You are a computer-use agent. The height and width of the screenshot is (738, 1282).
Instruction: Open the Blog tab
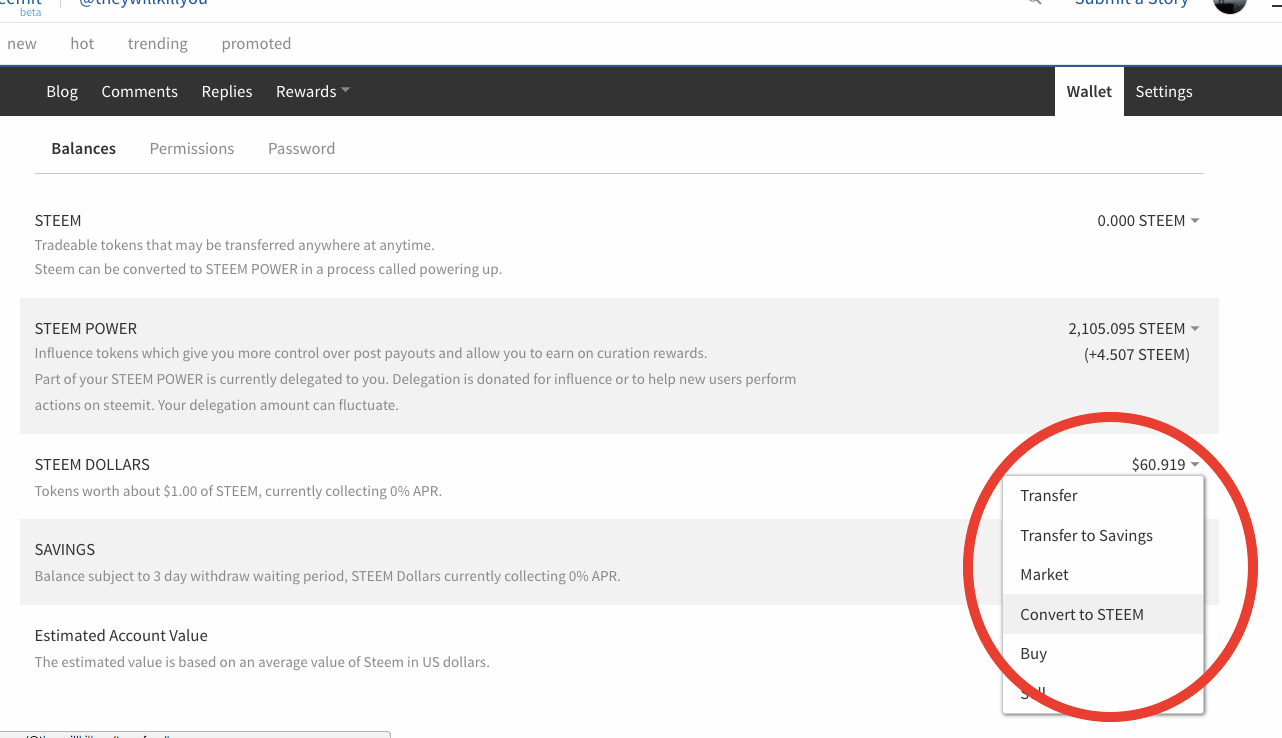click(62, 91)
